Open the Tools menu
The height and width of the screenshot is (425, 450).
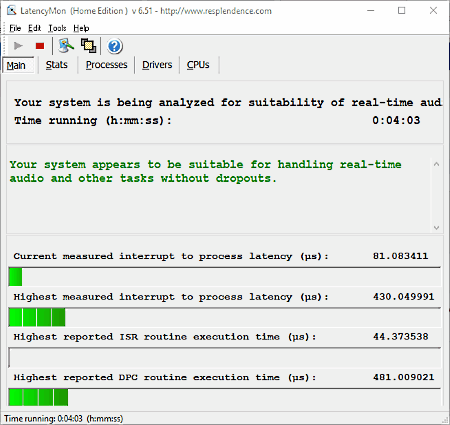57,28
